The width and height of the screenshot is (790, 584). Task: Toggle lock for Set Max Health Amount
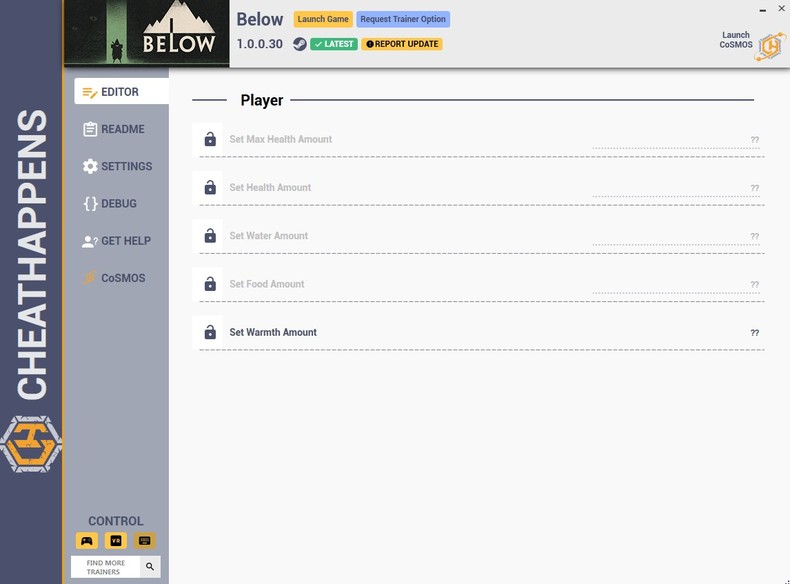click(x=210, y=140)
